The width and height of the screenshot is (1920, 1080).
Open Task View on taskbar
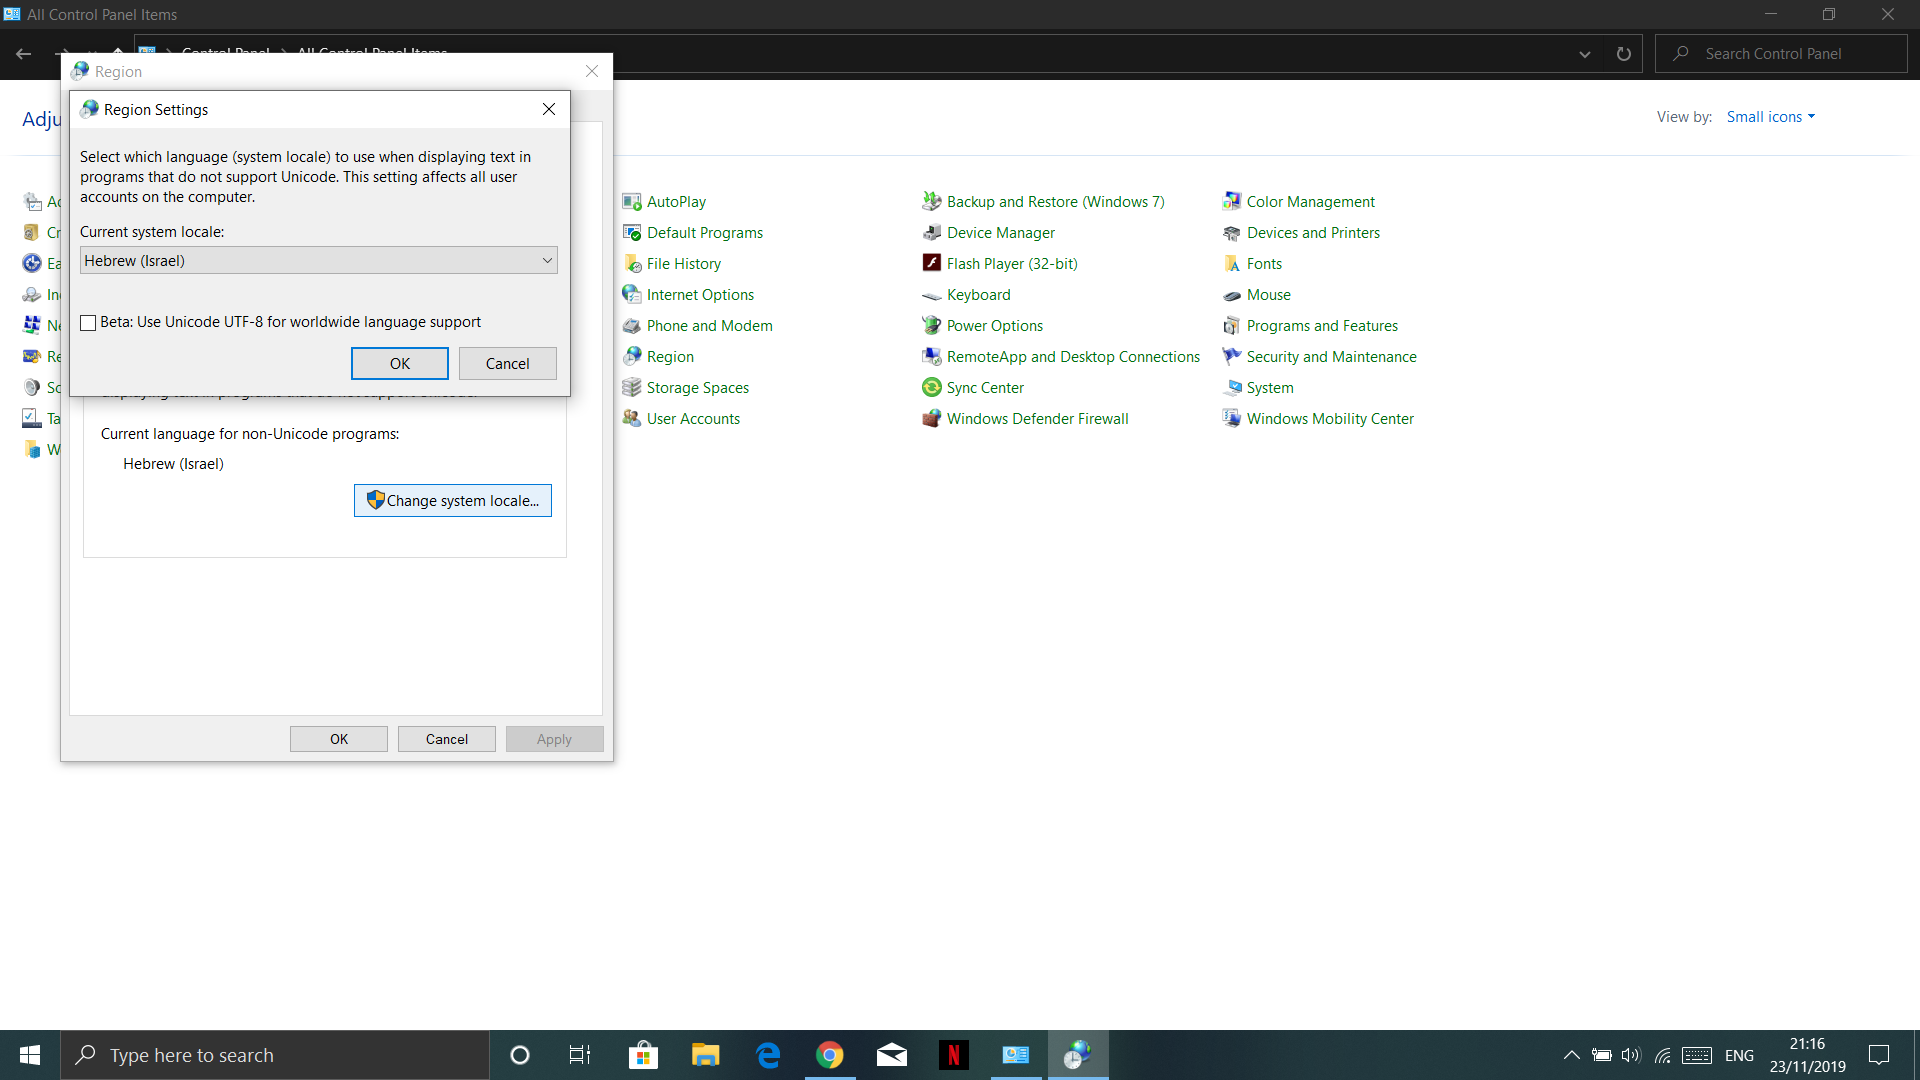580,1055
